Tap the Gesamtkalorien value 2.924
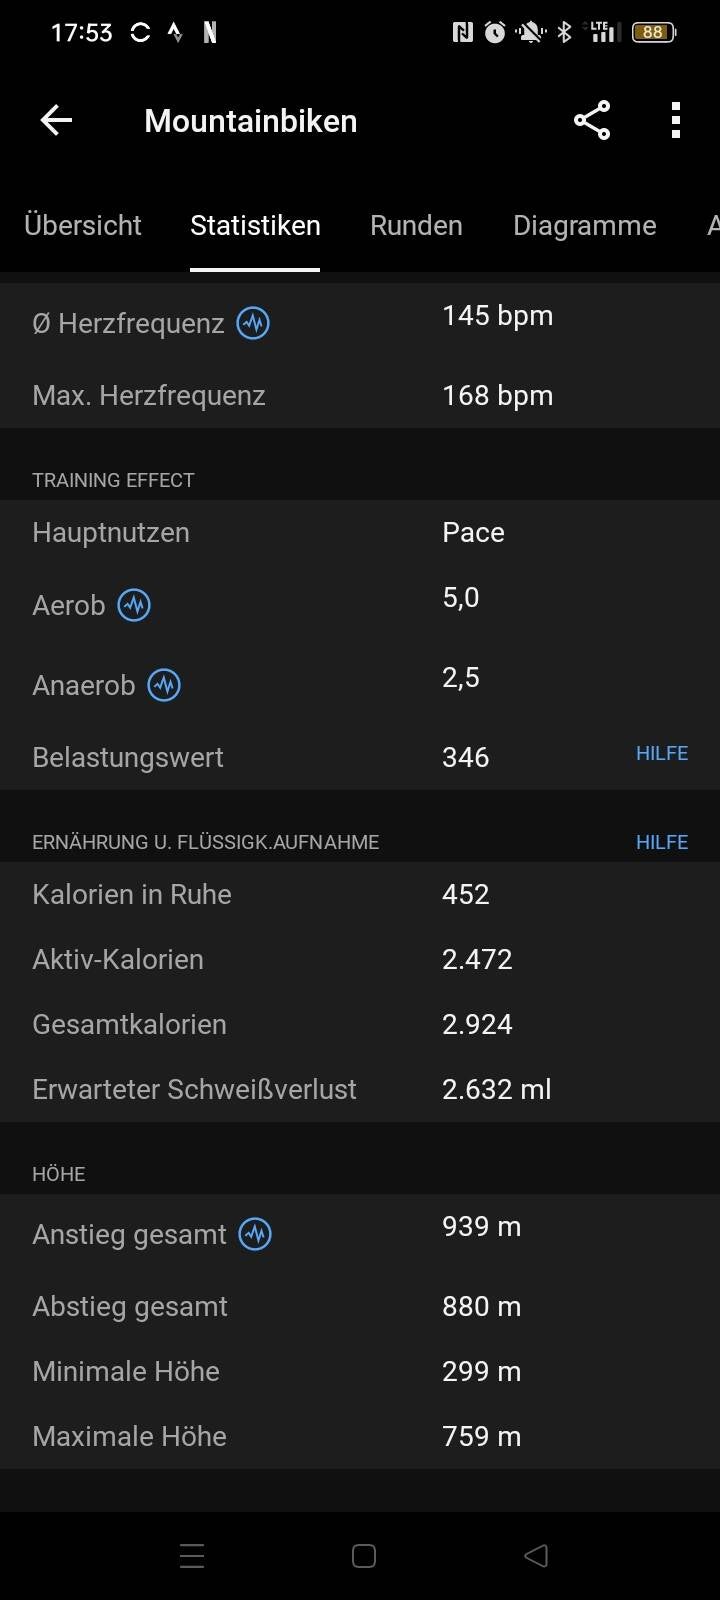The width and height of the screenshot is (720, 1600). [477, 1024]
